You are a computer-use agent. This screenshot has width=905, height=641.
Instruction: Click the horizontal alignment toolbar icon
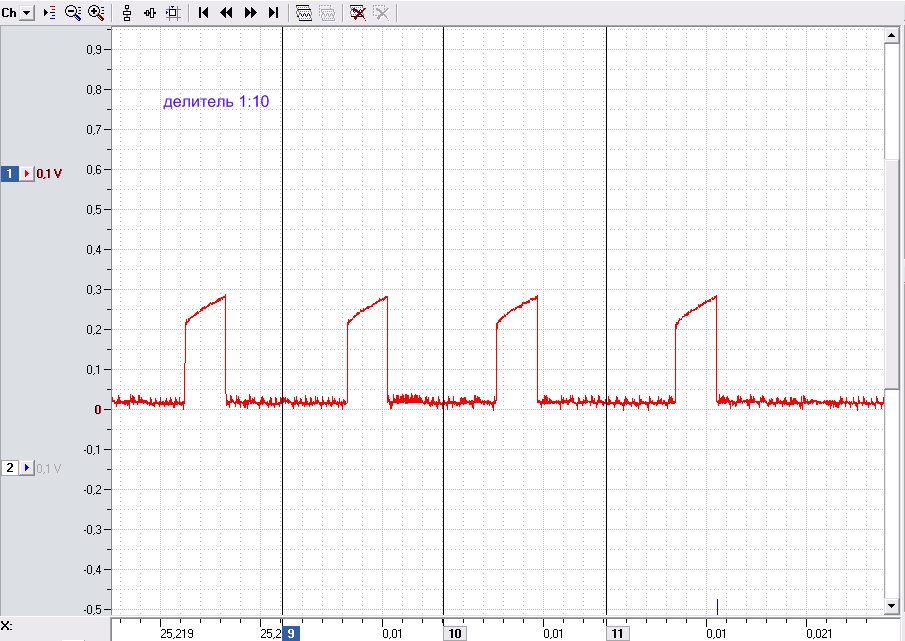pyautogui.click(x=150, y=13)
